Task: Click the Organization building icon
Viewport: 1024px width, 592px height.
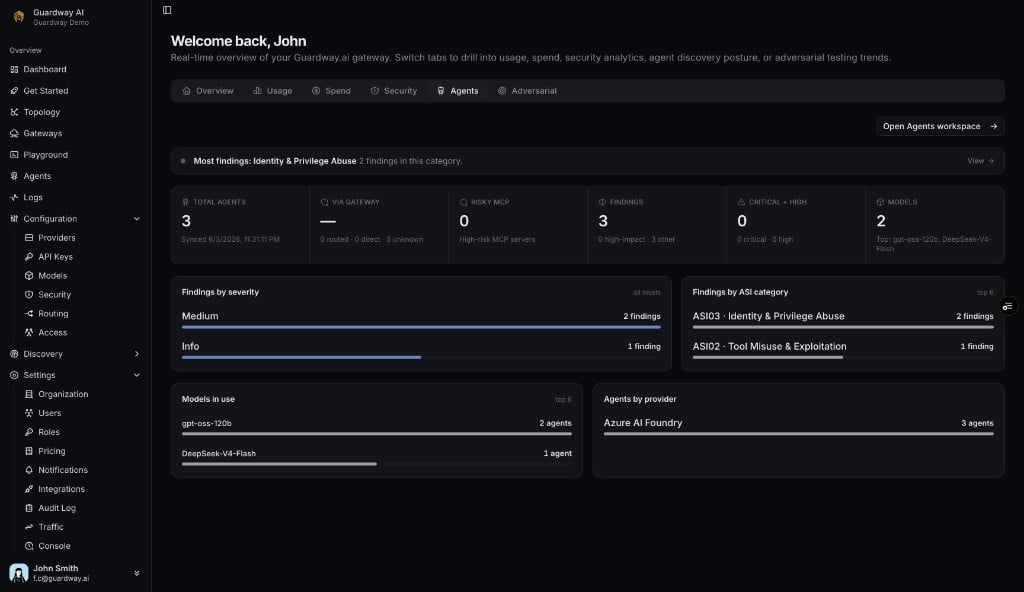Action: click(x=29, y=394)
